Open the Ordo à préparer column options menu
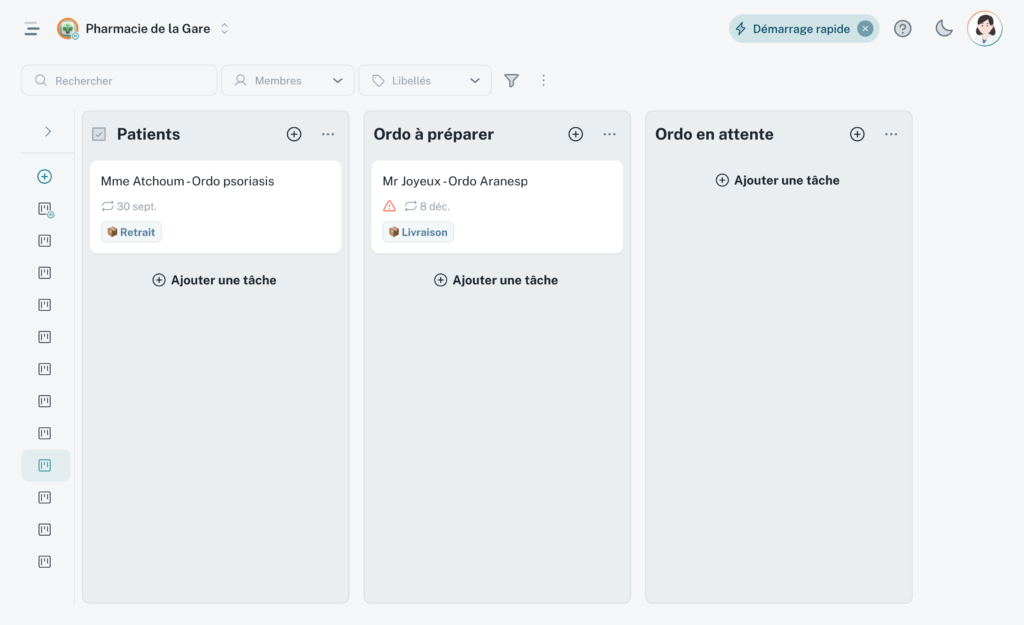Screen dimensions: 1024x625 tap(609, 134)
